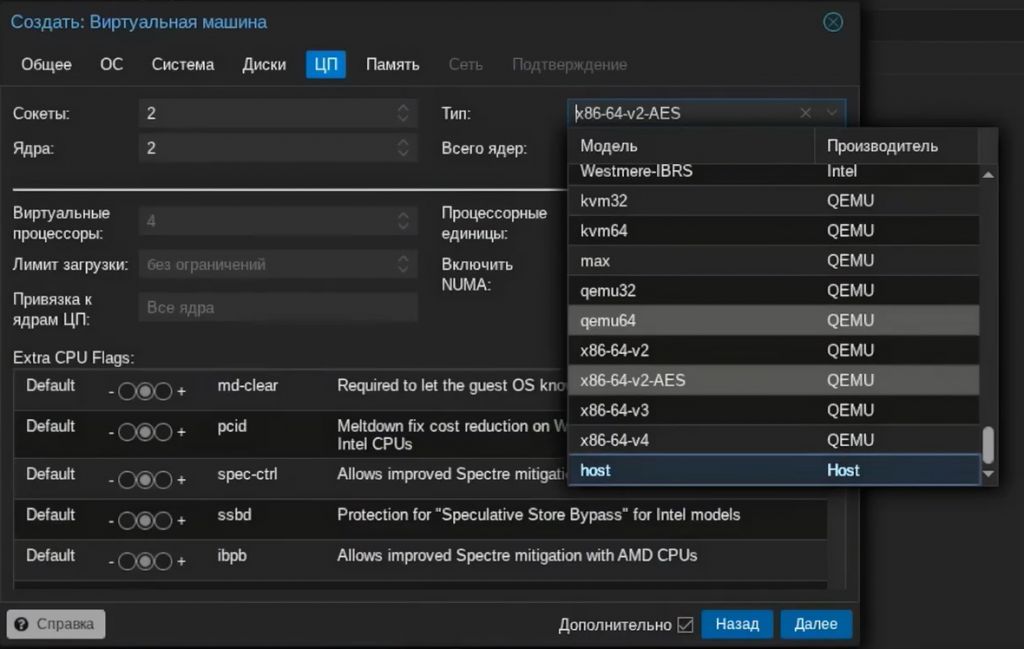Screen dimensions: 1024x649
Task: Set spec-ctrl flag to Default middle option
Action: click(x=145, y=480)
